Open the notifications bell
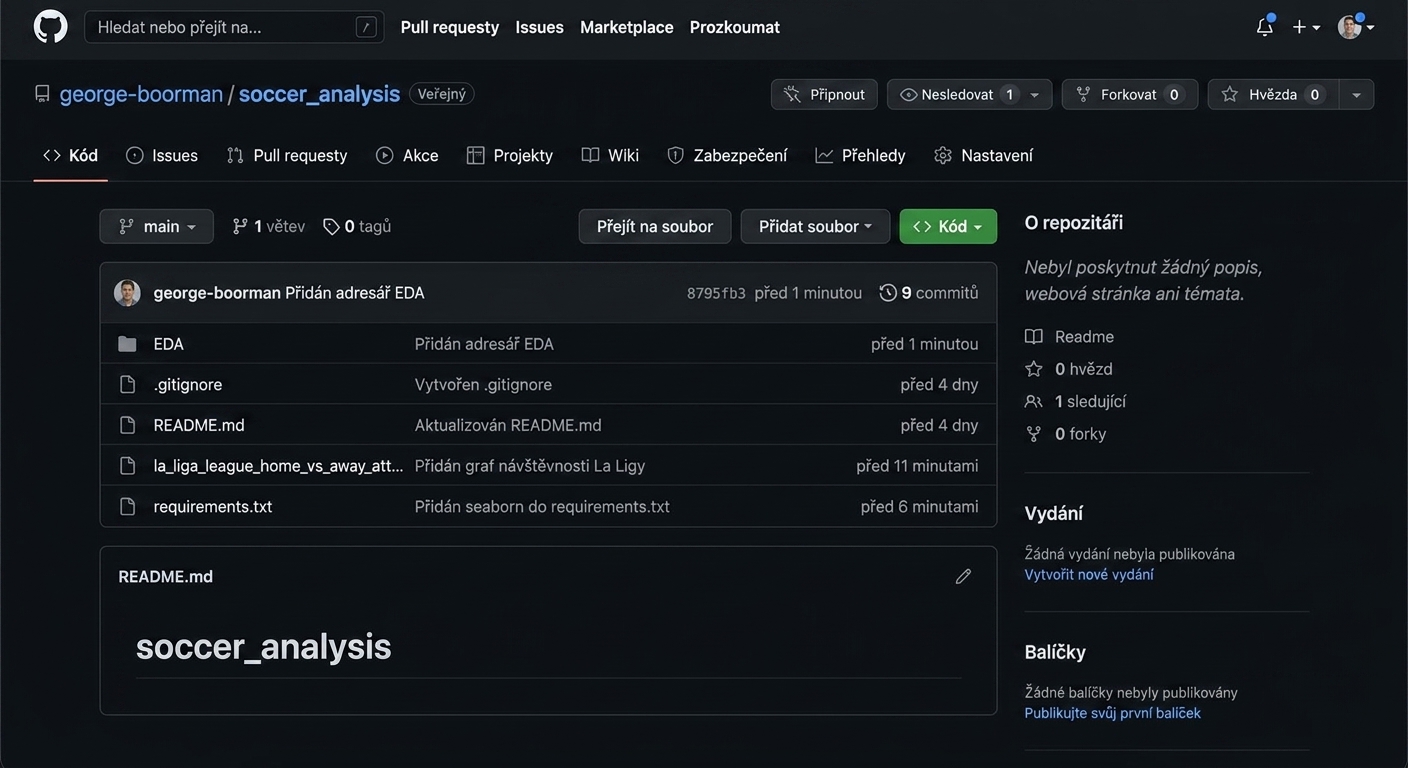 pos(1265,27)
